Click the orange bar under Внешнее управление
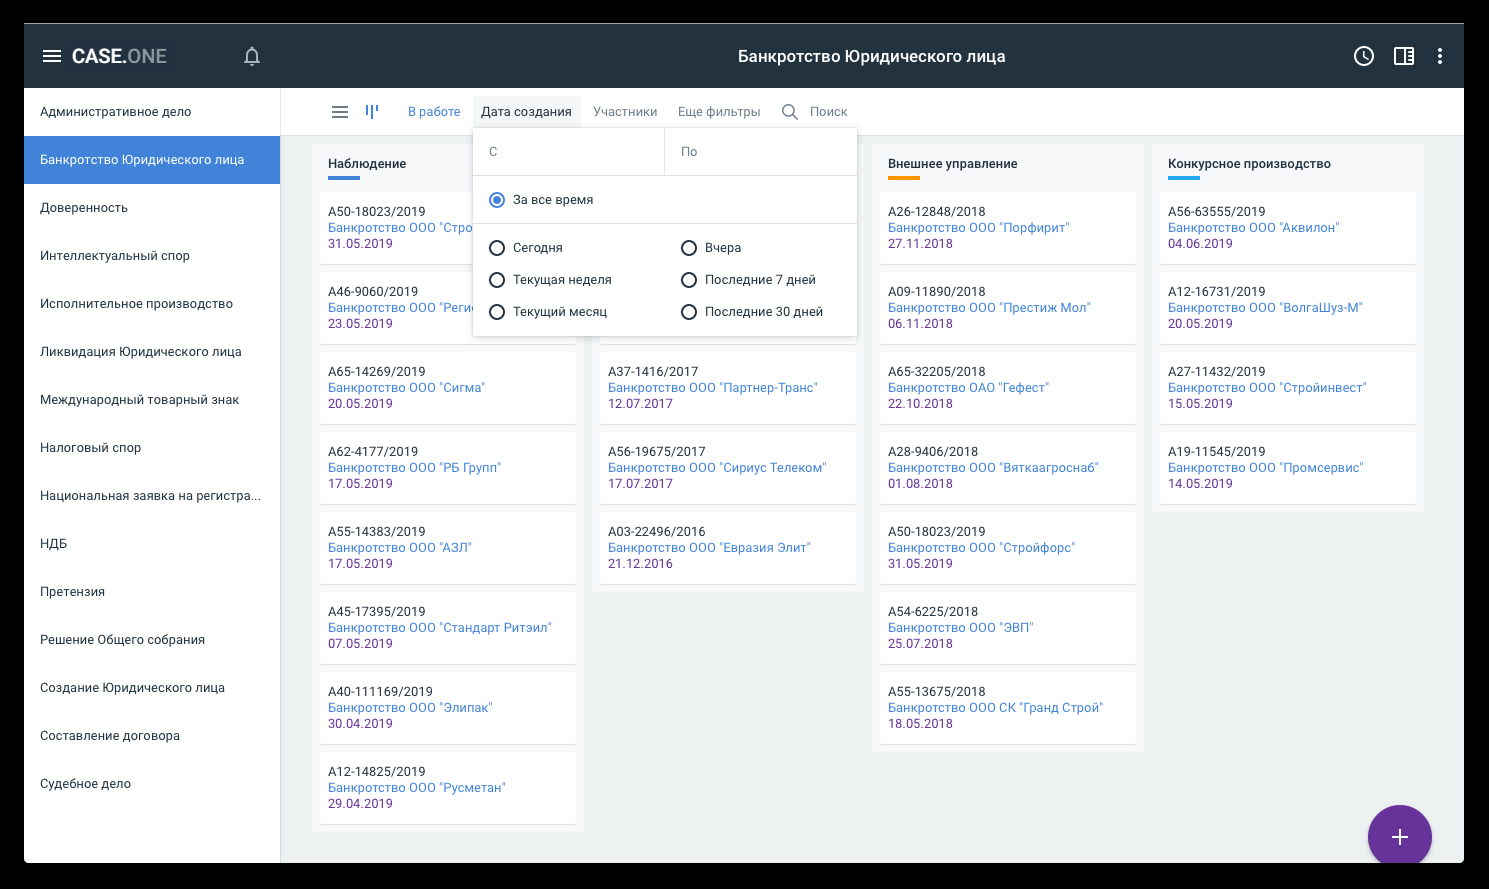Screen dimensions: 1489x889 [x=904, y=178]
